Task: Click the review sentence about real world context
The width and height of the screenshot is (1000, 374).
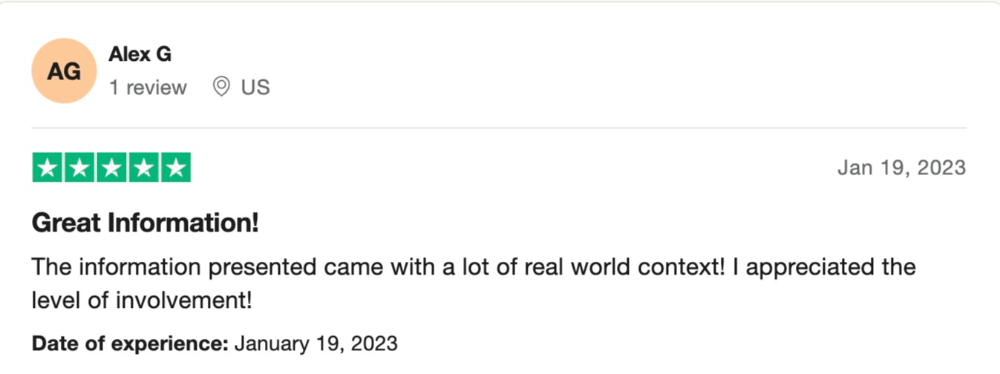Action: [380, 267]
